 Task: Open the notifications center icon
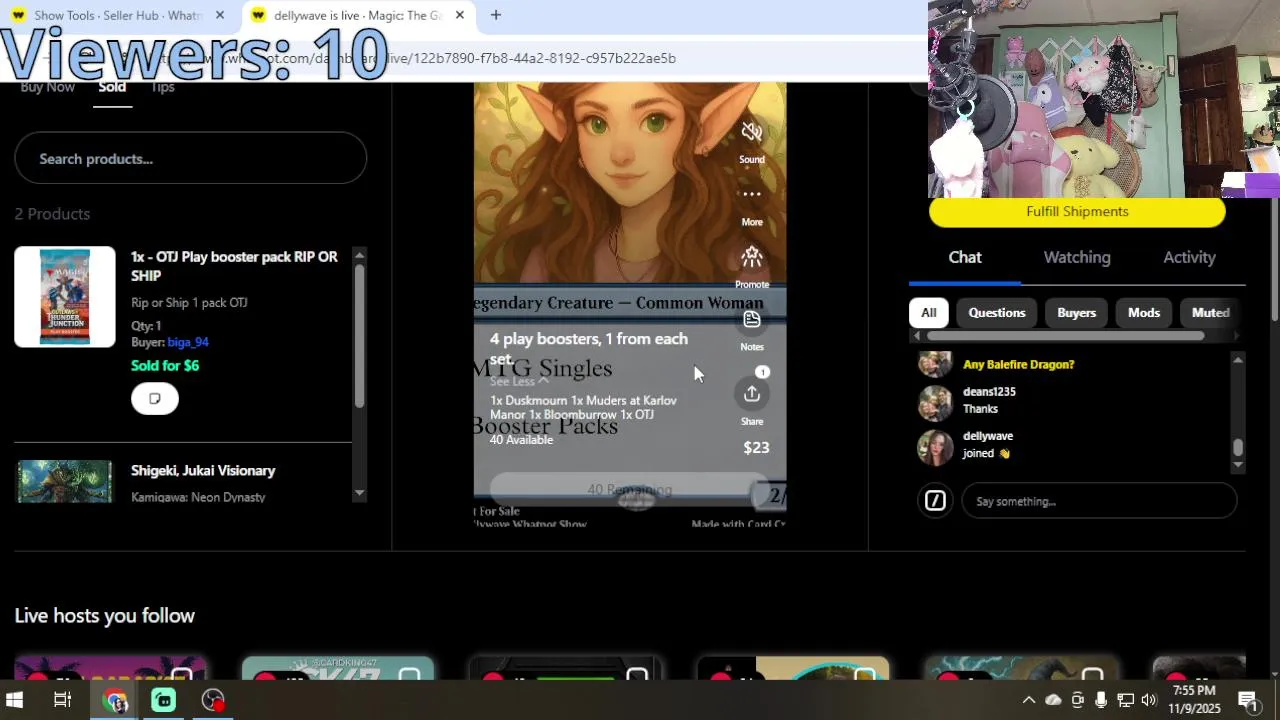(x=1247, y=700)
